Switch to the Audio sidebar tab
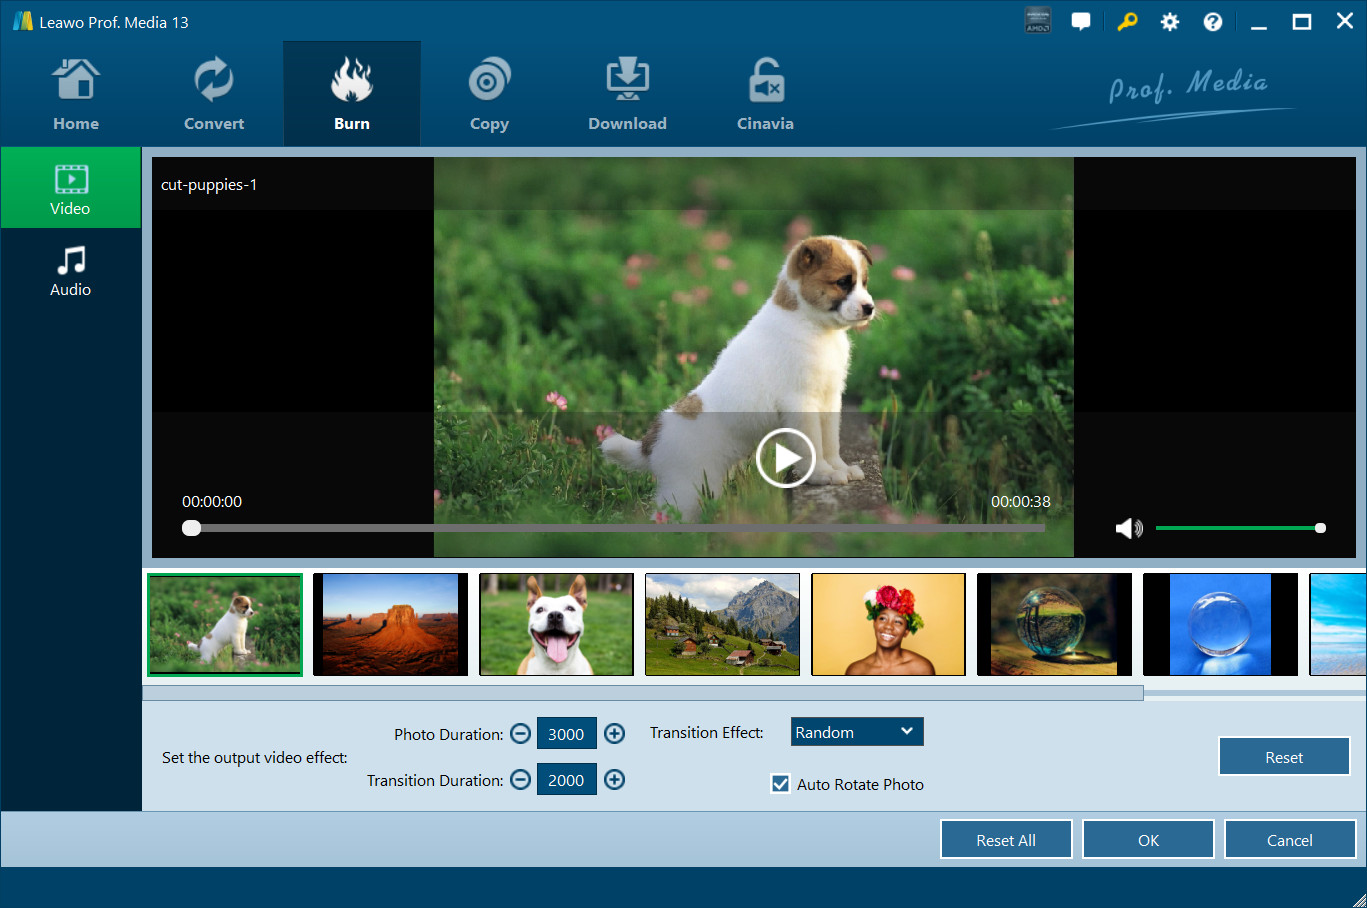Screen dimensions: 1367x908 [70, 269]
